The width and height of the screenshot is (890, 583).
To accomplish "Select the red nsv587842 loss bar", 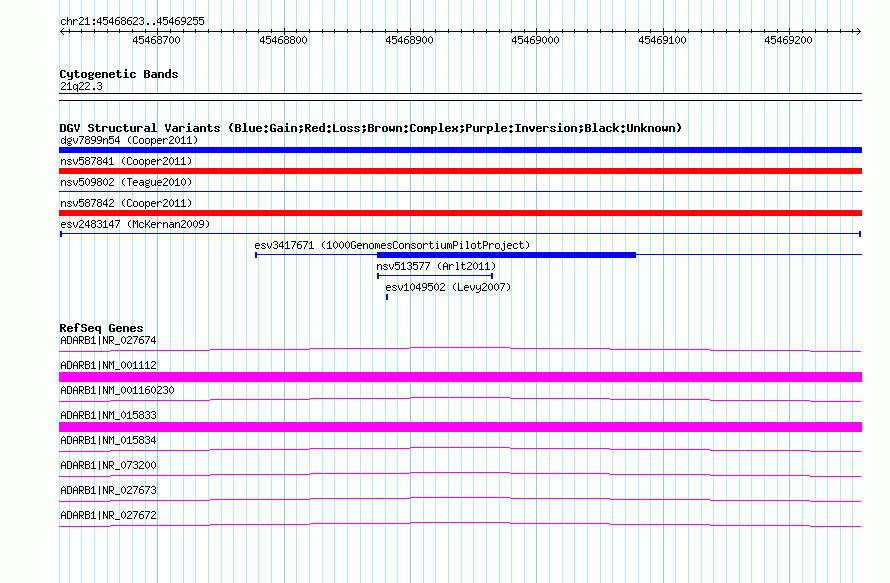I will pos(460,213).
